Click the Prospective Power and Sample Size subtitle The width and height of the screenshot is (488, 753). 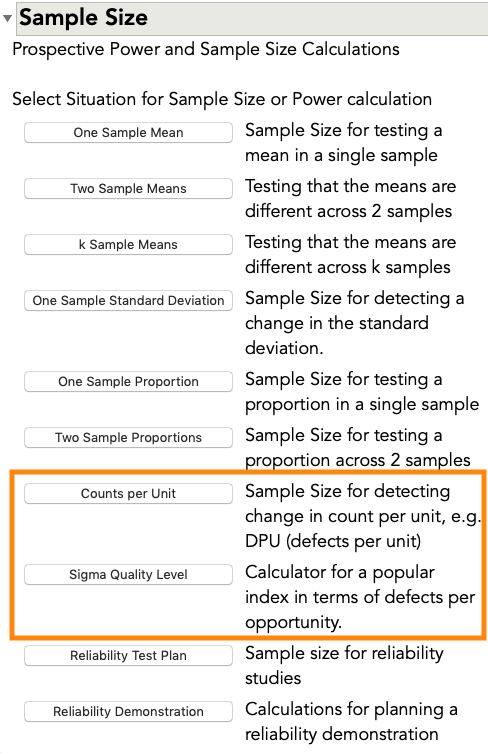[x=206, y=49]
